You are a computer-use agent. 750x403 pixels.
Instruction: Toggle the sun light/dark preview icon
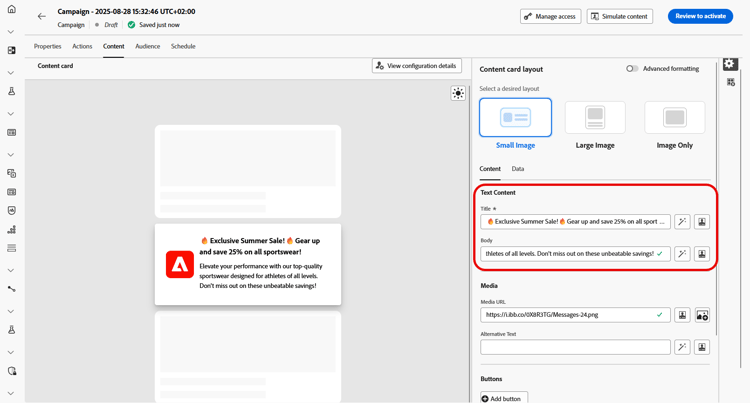[458, 93]
